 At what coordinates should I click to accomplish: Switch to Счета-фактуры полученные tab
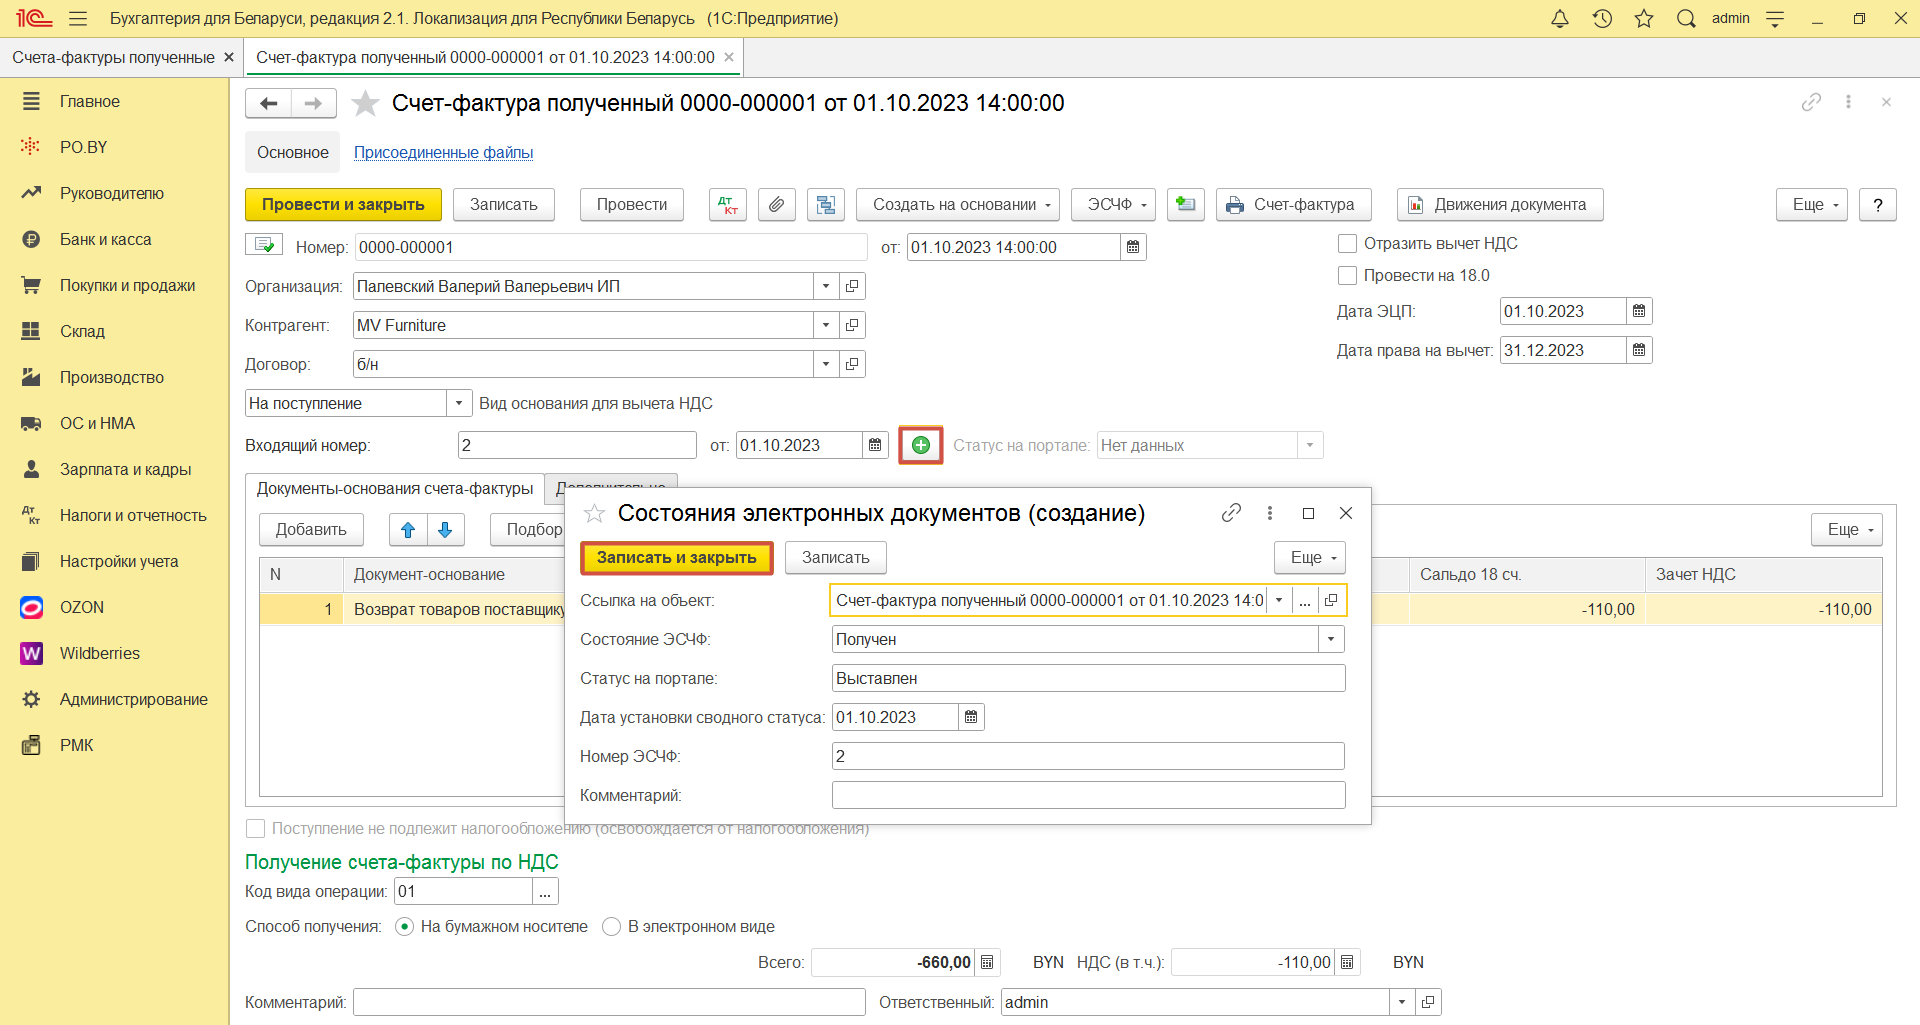click(113, 57)
